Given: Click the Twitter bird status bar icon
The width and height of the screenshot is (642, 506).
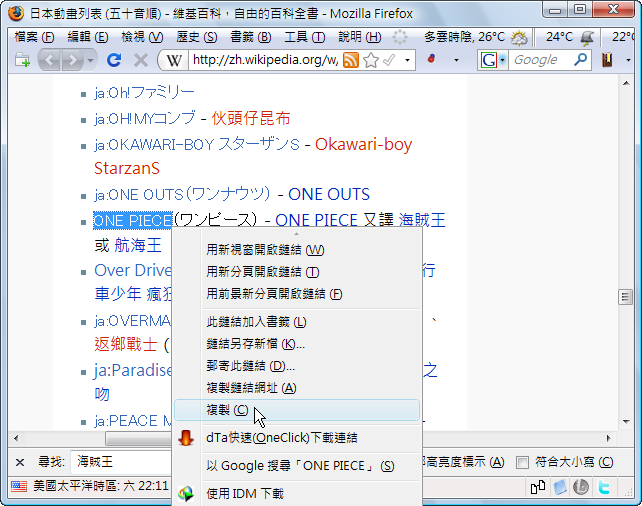Looking at the screenshot, I should [604, 487].
